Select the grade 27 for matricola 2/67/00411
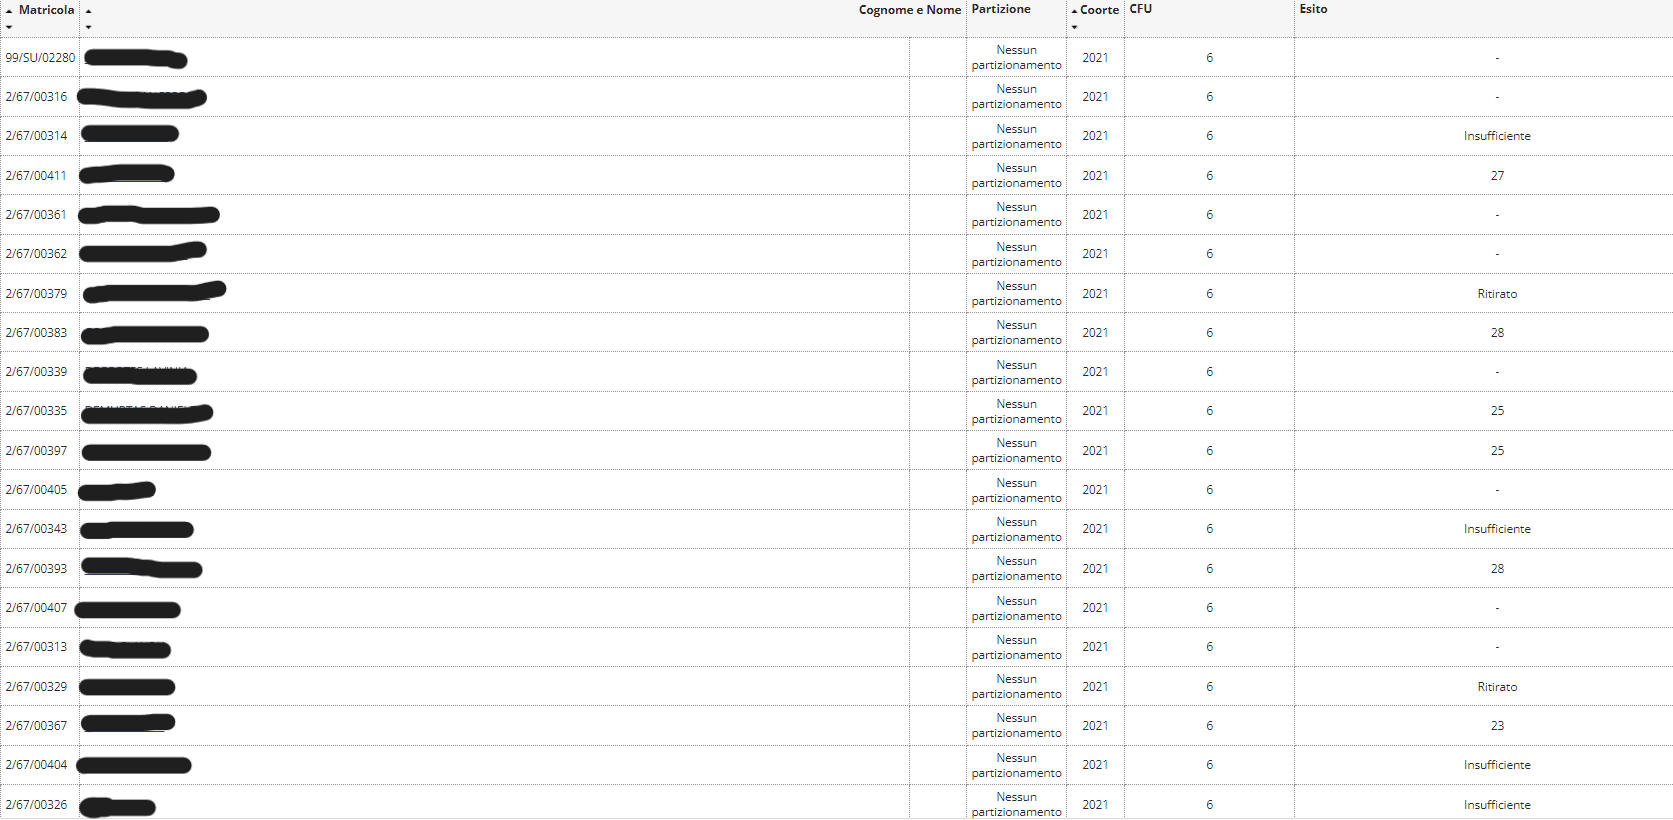The height and width of the screenshot is (820, 1673). (1497, 176)
